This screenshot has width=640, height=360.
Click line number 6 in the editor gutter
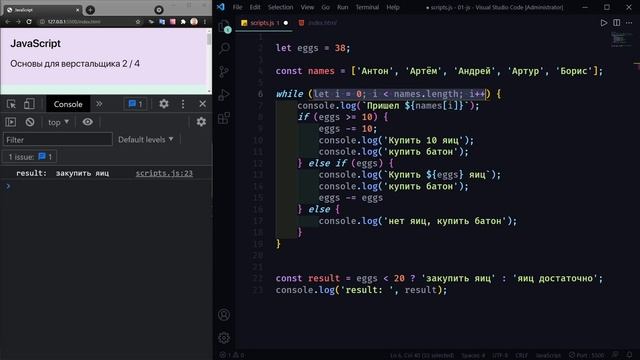click(x=260, y=94)
